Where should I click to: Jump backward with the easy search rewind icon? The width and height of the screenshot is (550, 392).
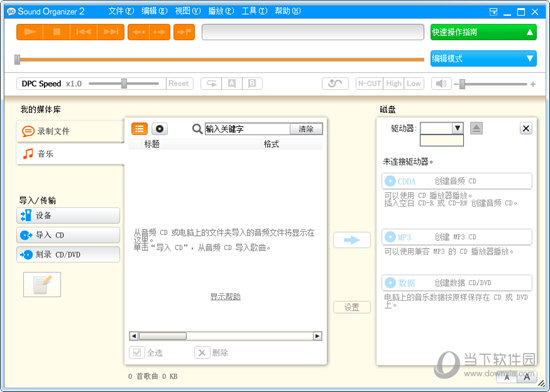point(139,32)
